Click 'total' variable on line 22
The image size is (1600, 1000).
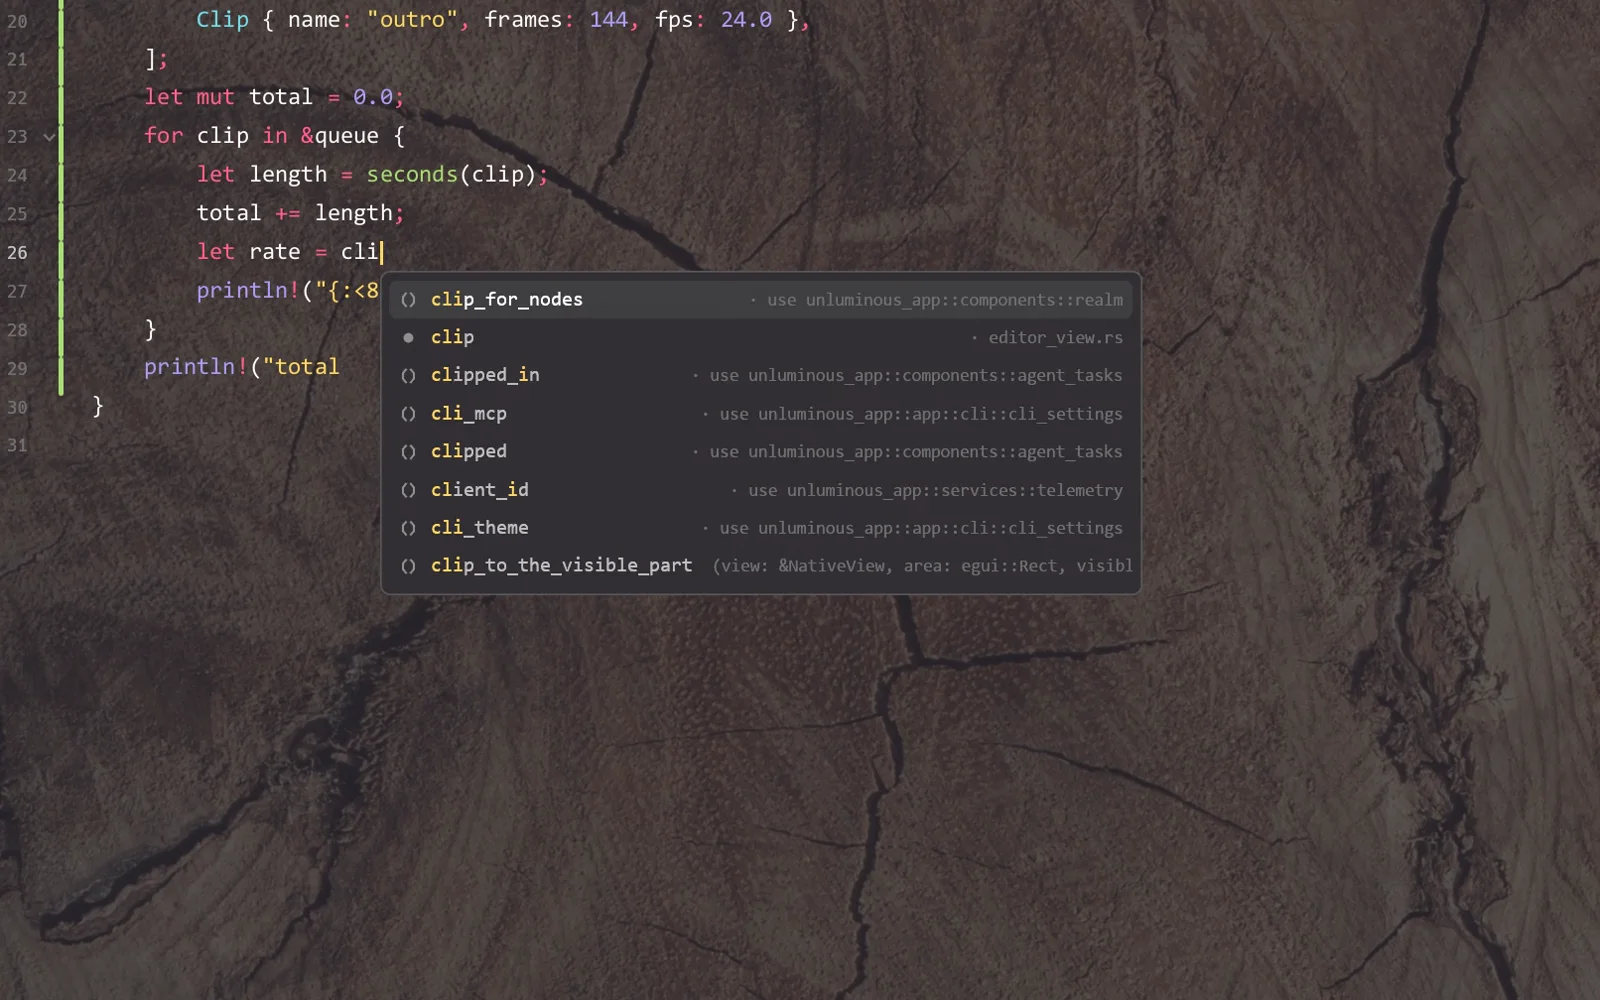[x=281, y=97]
